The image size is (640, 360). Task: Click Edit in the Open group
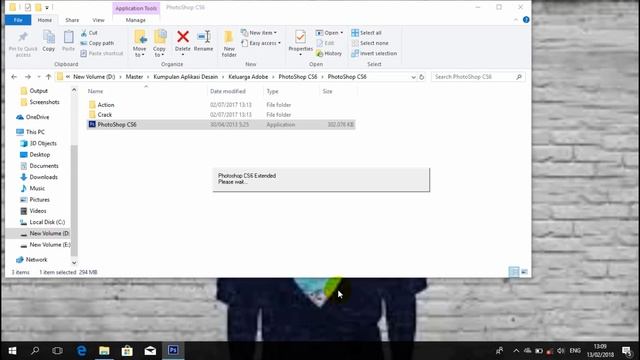point(325,43)
